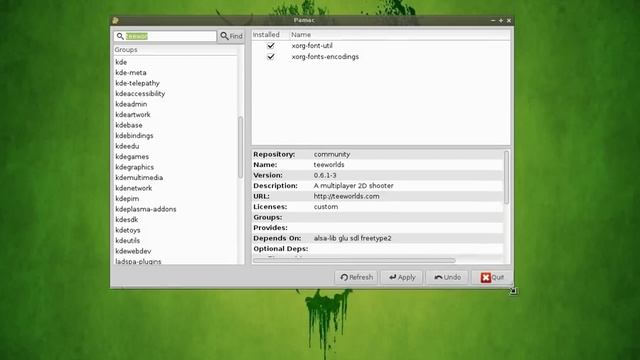Select the xorg-fonts-encodings package name
The width and height of the screenshot is (640, 360).
325,57
